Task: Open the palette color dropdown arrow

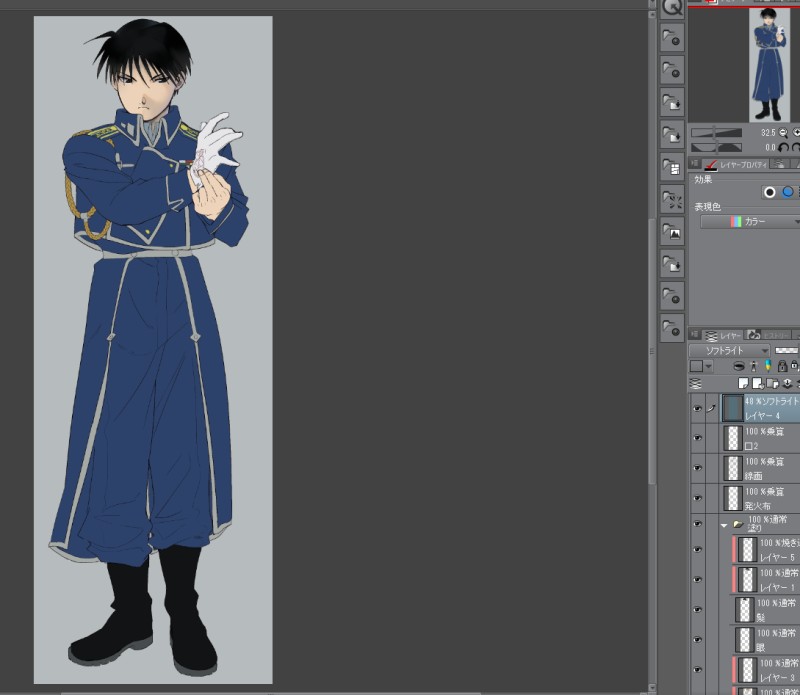Action: click(709, 366)
